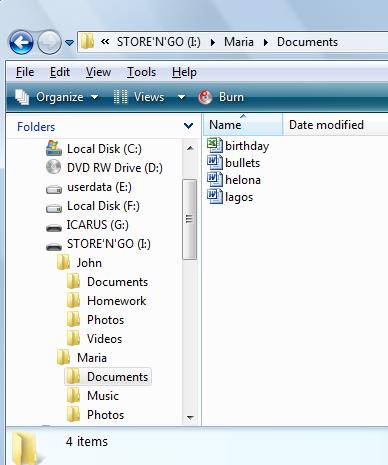The height and width of the screenshot is (465, 388).
Task: Navigate to Maria in address bar
Action: [239, 42]
